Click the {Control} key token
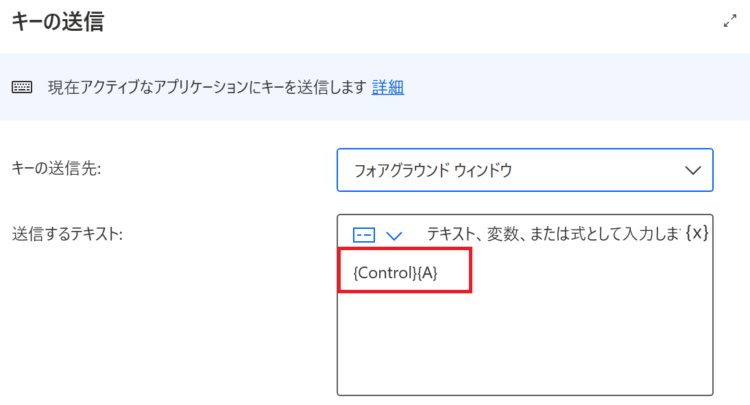Viewport: 750px width, 405px height. point(385,273)
